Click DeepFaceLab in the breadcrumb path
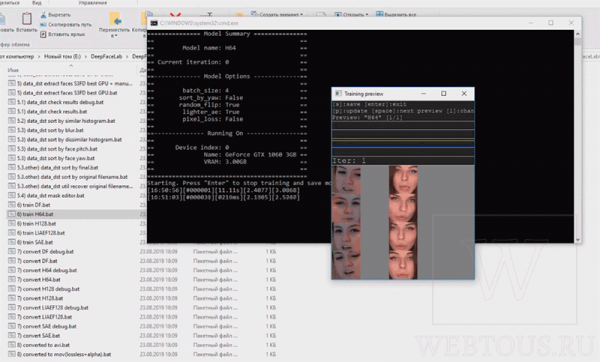600x362 pixels. pyautogui.click(x=106, y=57)
